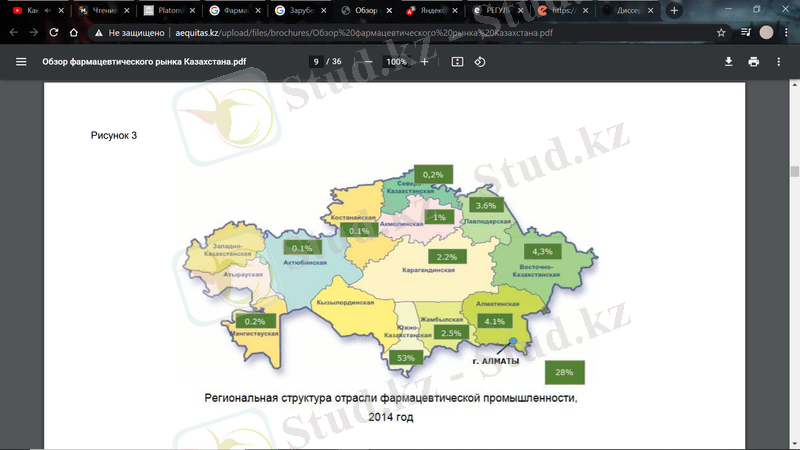Click the 3.6% label on map
800x450 pixels.
(486, 206)
